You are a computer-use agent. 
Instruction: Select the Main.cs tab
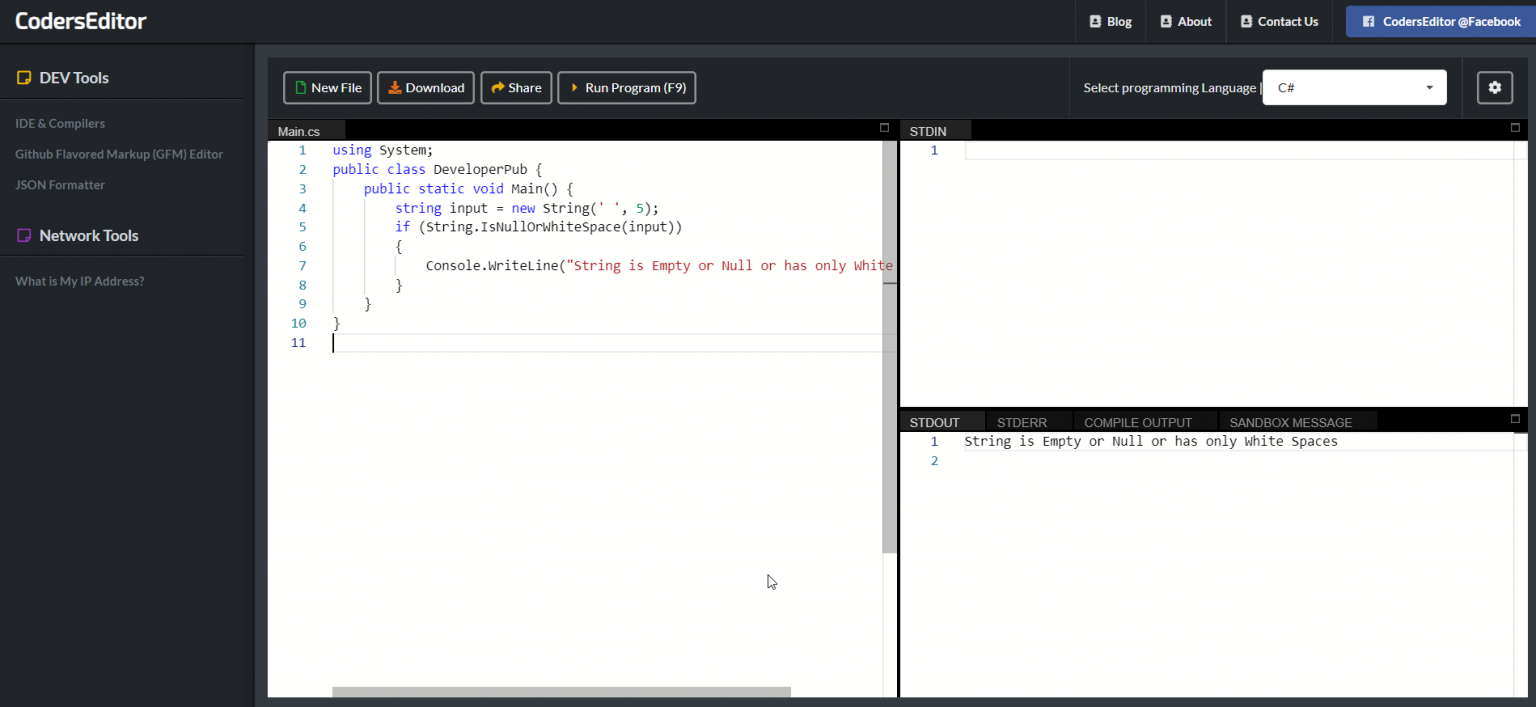[300, 130]
